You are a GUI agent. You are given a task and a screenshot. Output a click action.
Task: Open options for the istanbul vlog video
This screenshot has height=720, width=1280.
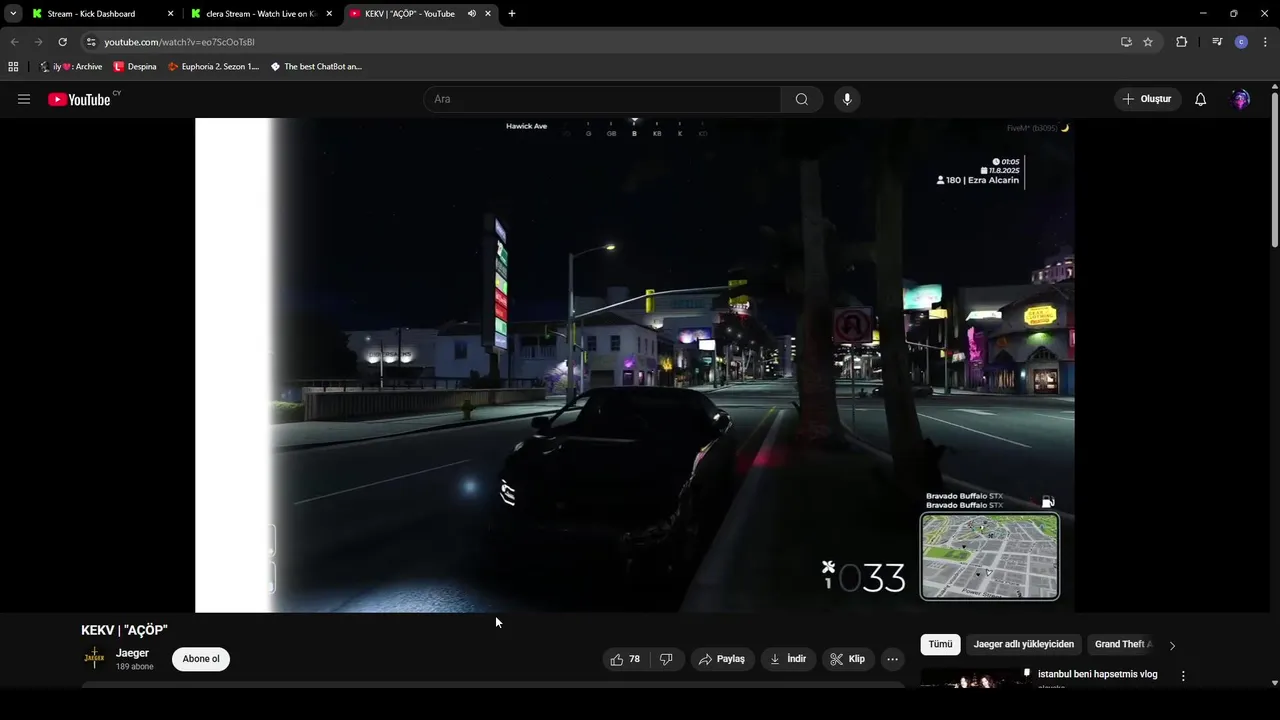click(1183, 676)
